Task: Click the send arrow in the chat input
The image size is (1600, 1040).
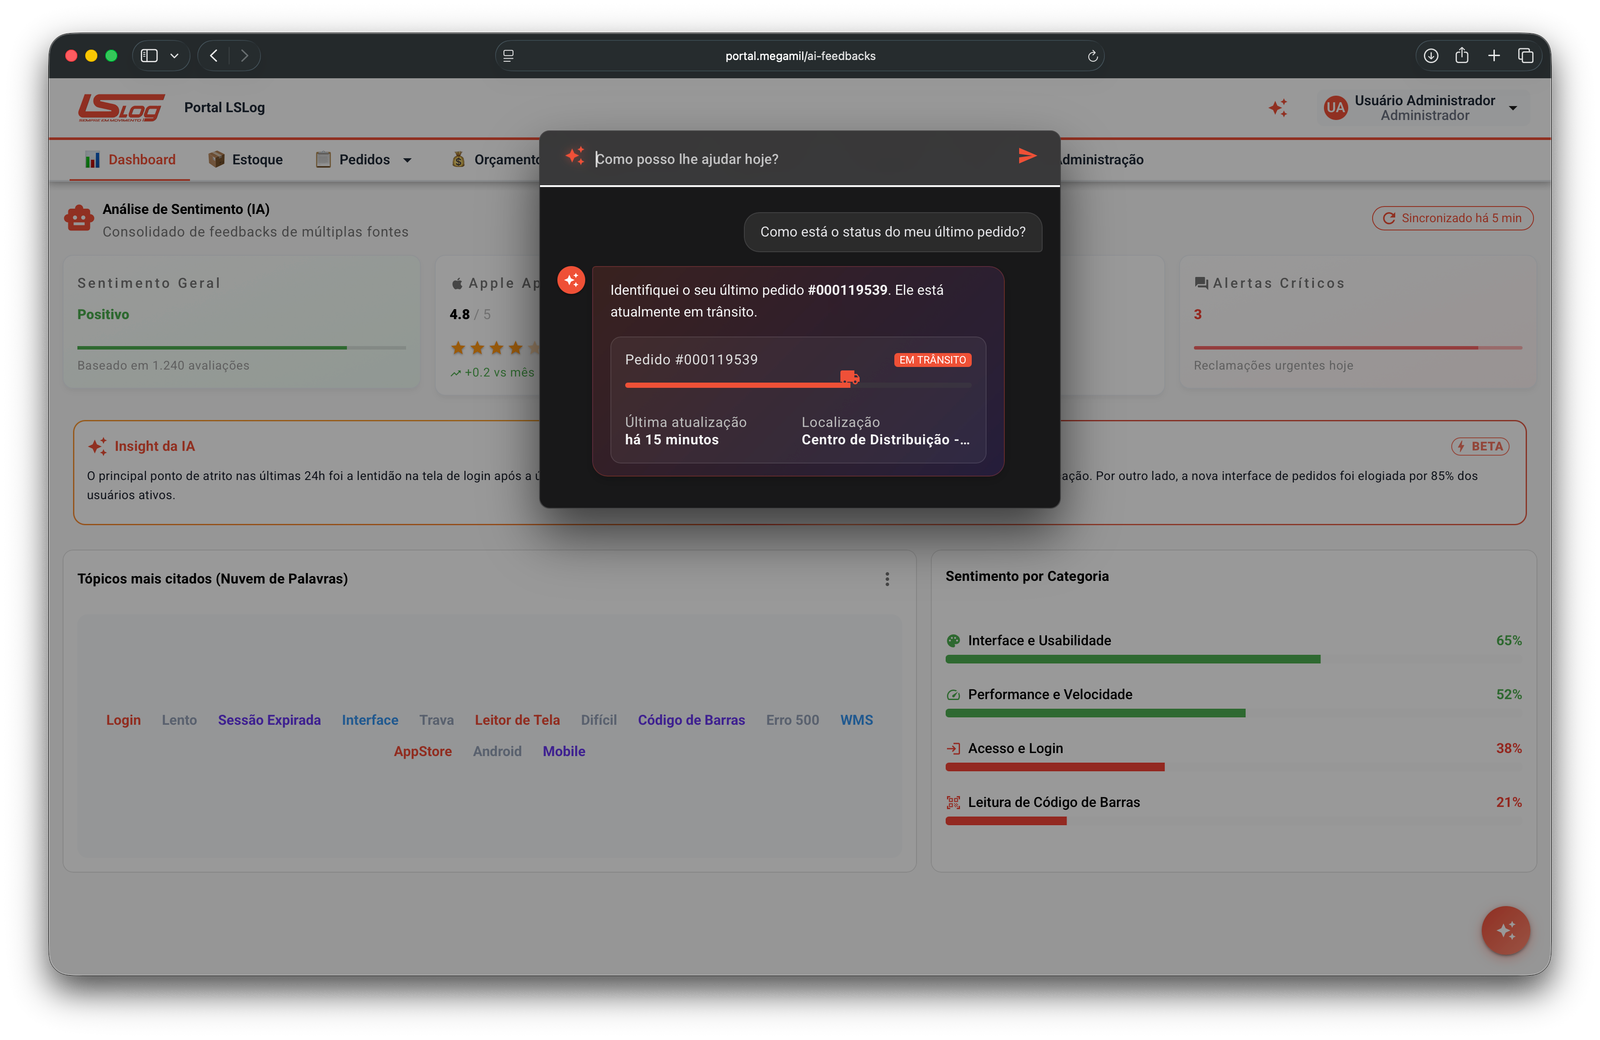Action: (x=1027, y=156)
